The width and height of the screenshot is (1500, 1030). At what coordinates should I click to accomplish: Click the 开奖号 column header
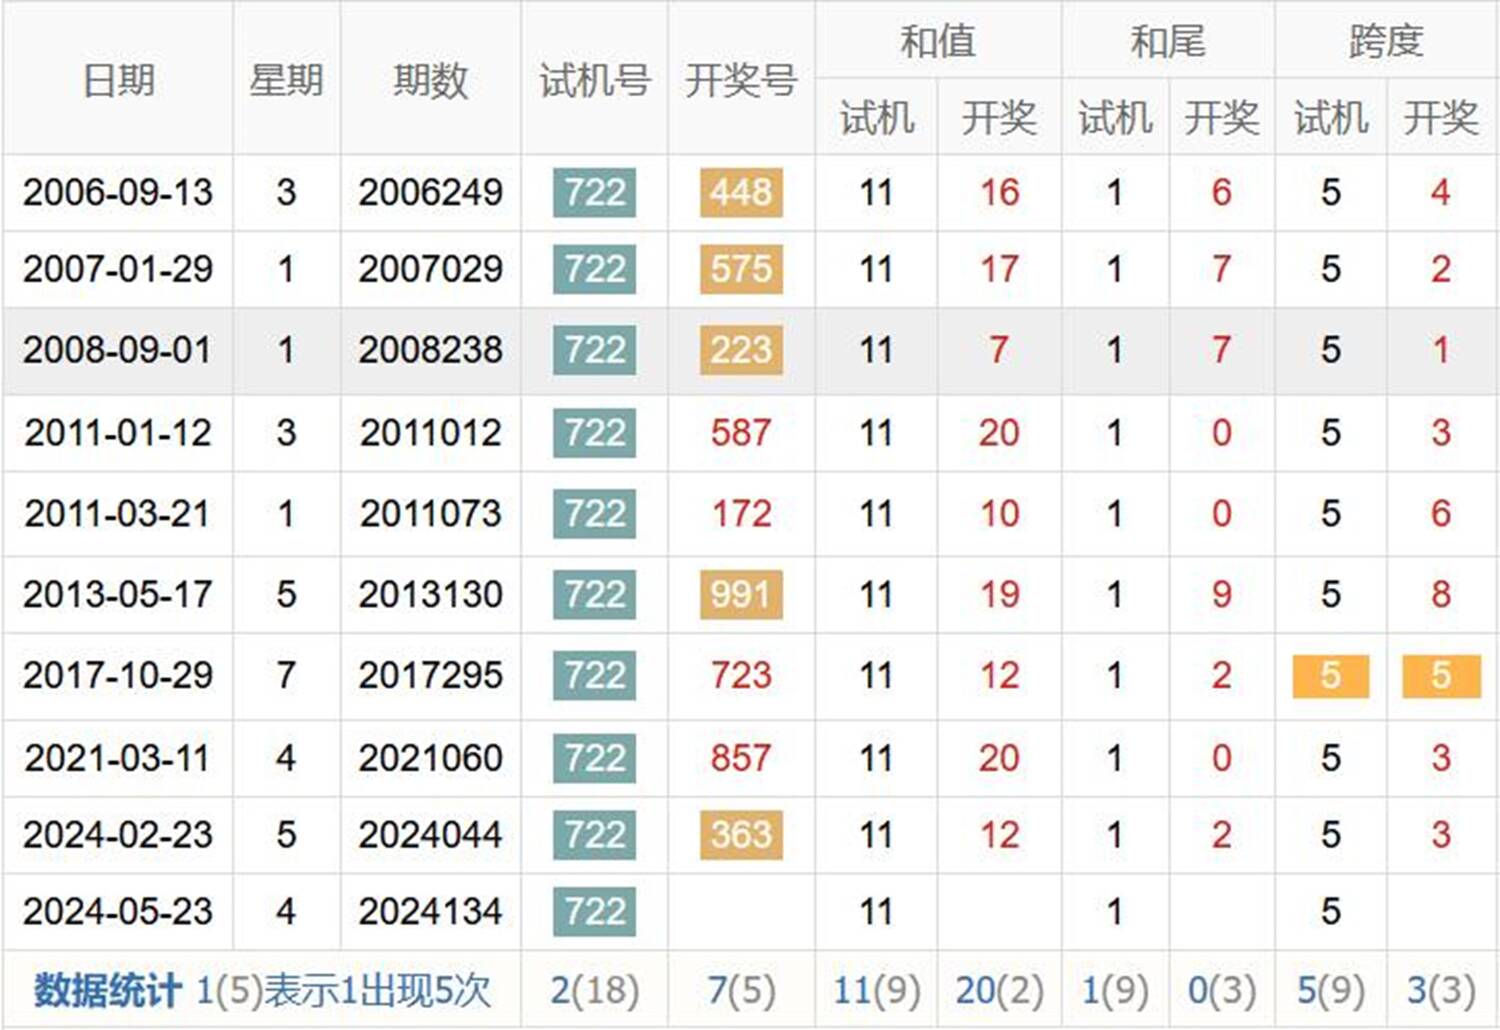741,80
